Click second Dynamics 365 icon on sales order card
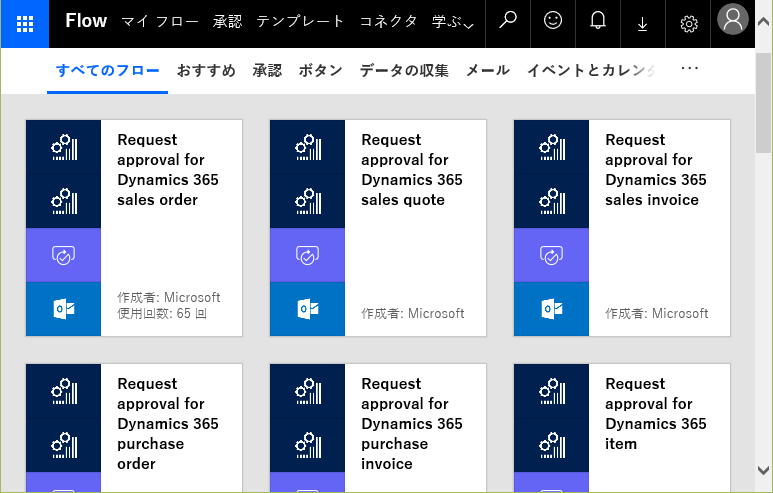773x493 pixels. point(64,201)
